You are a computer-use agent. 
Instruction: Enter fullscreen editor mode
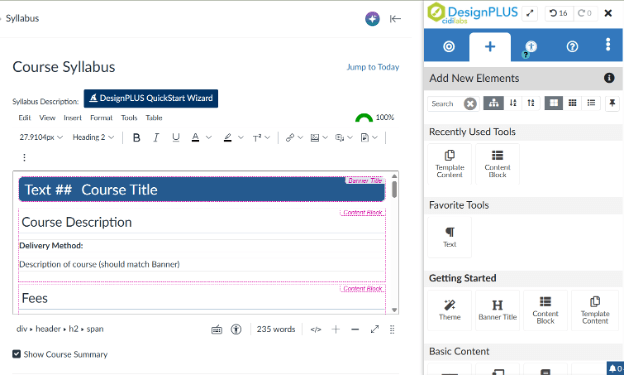point(374,329)
